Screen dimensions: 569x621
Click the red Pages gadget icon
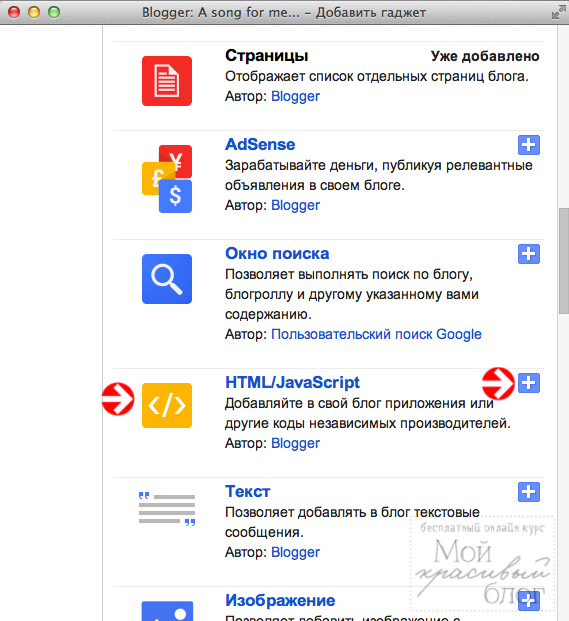[x=167, y=81]
